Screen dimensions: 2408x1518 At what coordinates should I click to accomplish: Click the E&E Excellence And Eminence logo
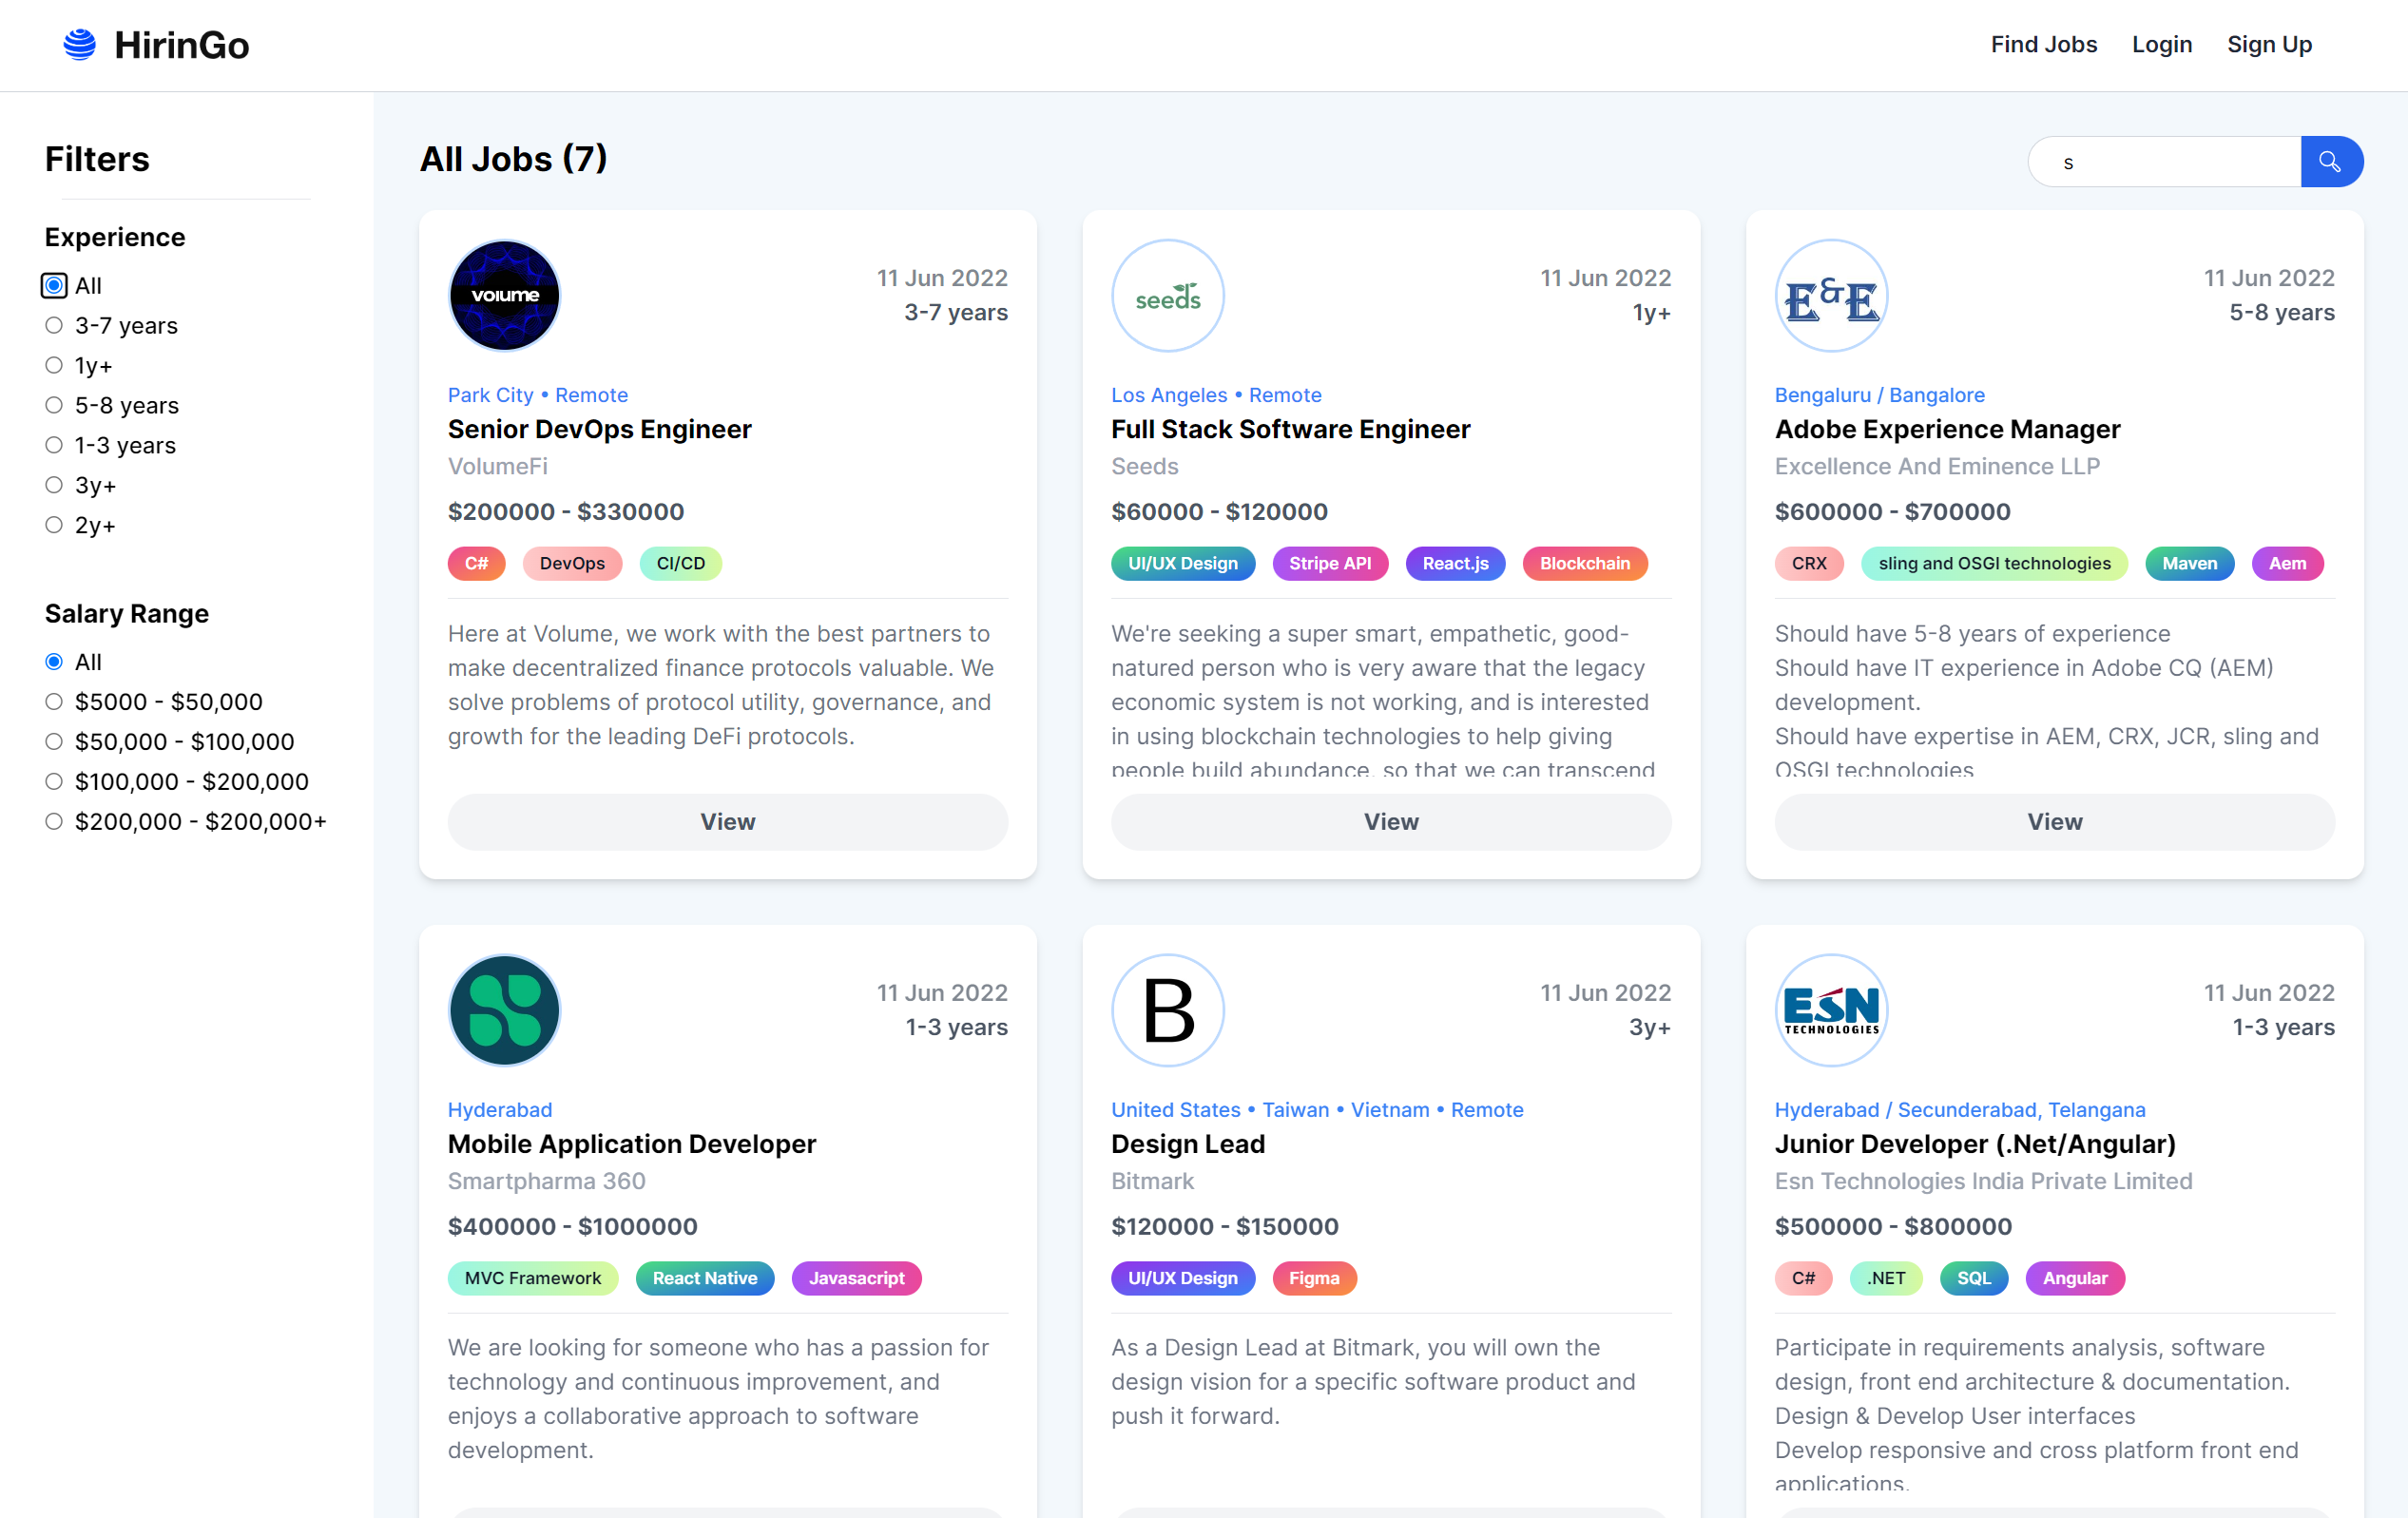point(1830,295)
